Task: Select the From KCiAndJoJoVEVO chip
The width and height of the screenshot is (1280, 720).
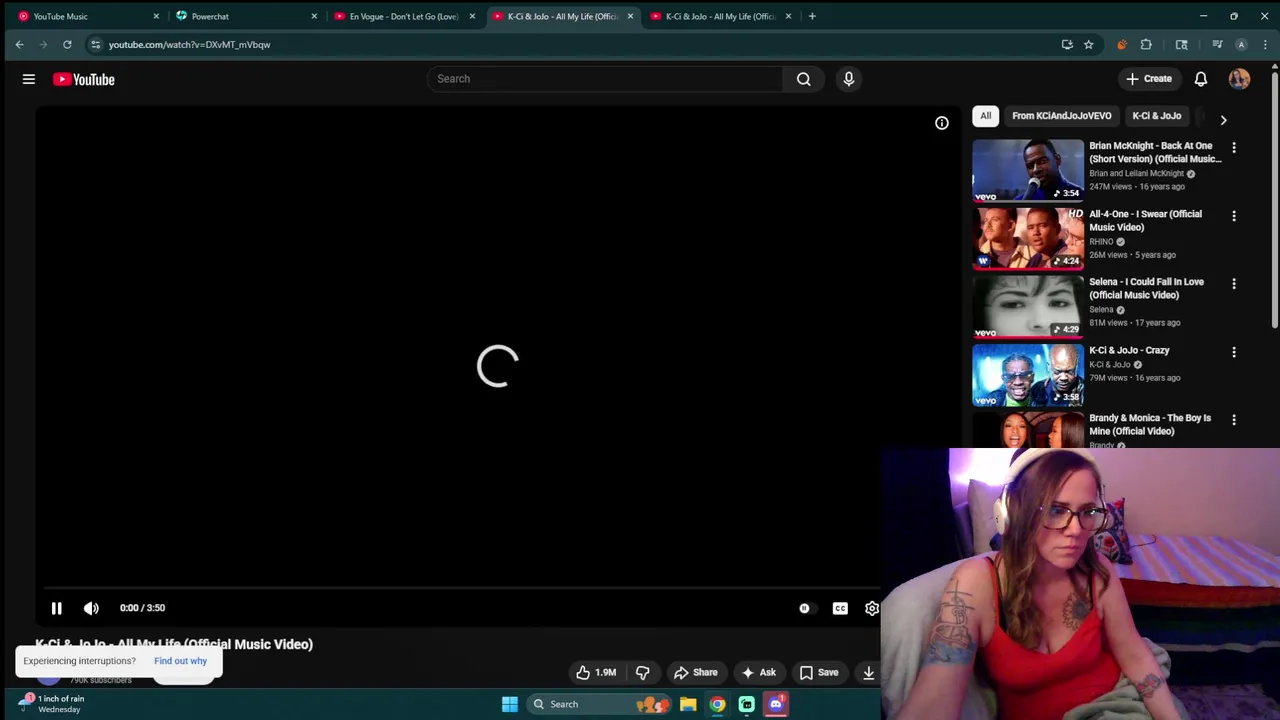Action: pyautogui.click(x=1061, y=116)
